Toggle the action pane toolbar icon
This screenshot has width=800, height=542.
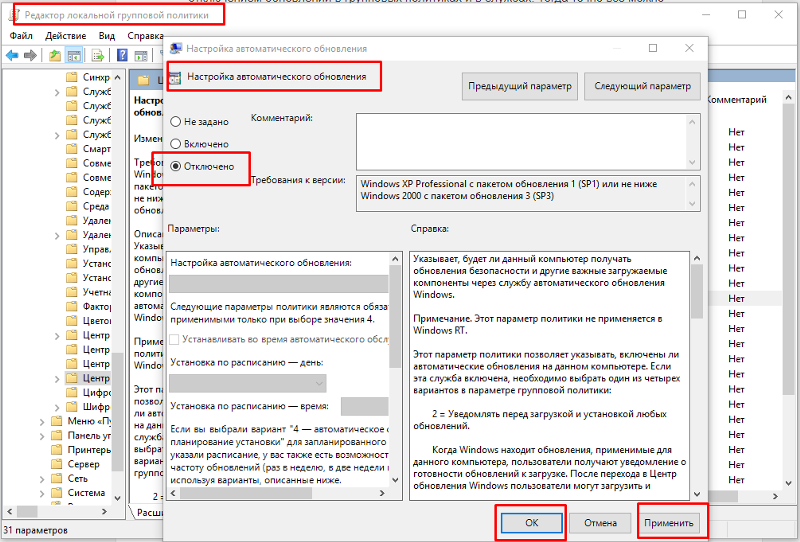(141, 55)
